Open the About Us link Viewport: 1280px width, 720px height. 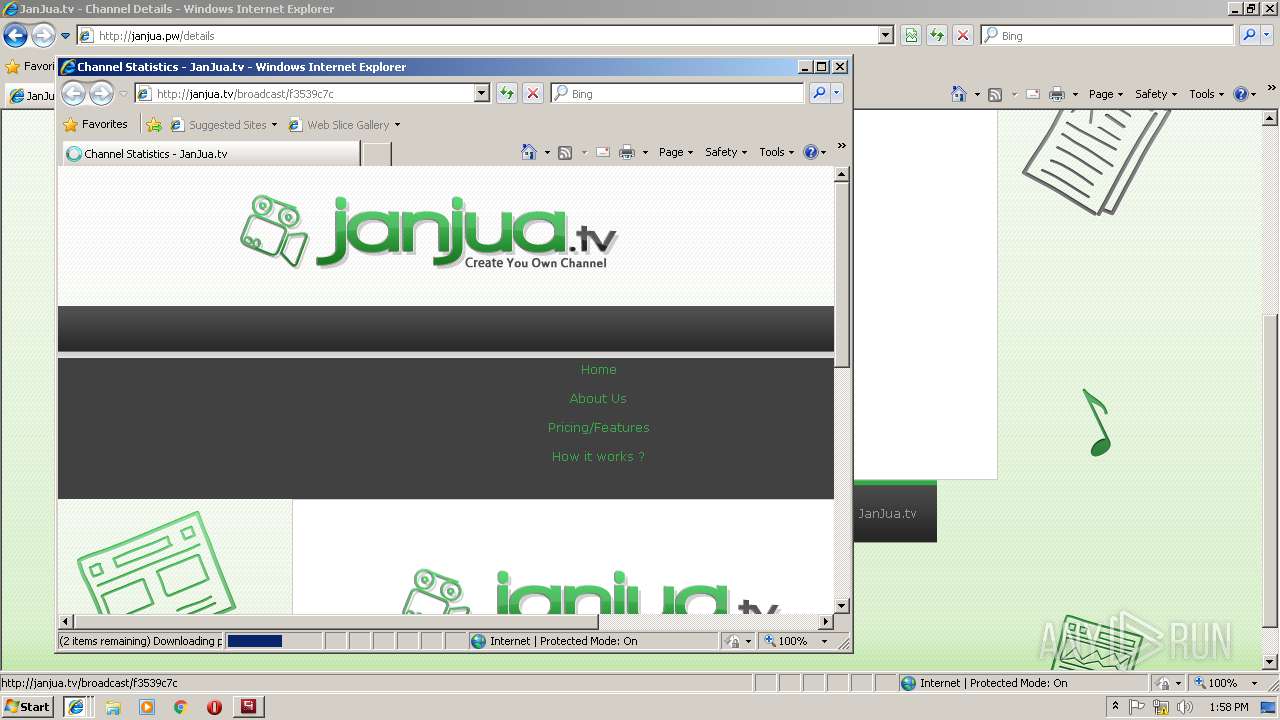click(x=598, y=399)
